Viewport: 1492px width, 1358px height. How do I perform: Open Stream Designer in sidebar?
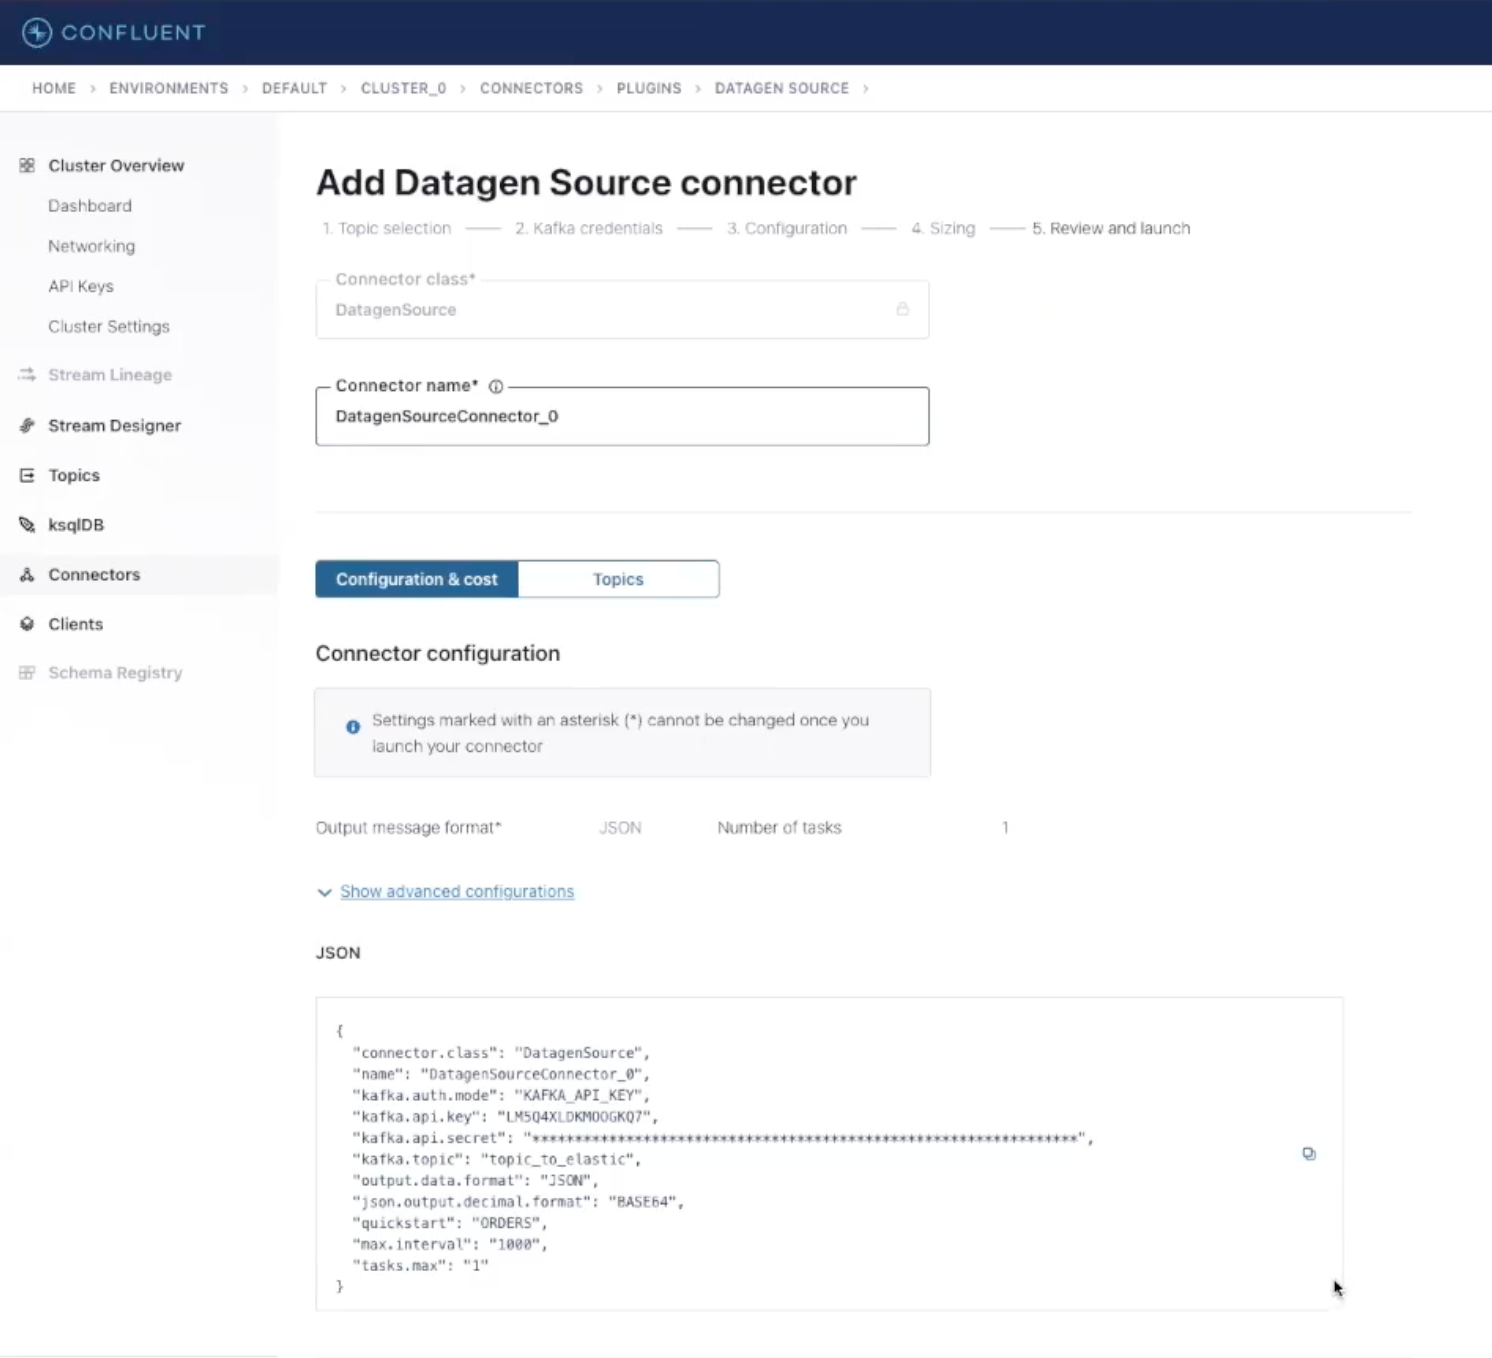(x=115, y=425)
